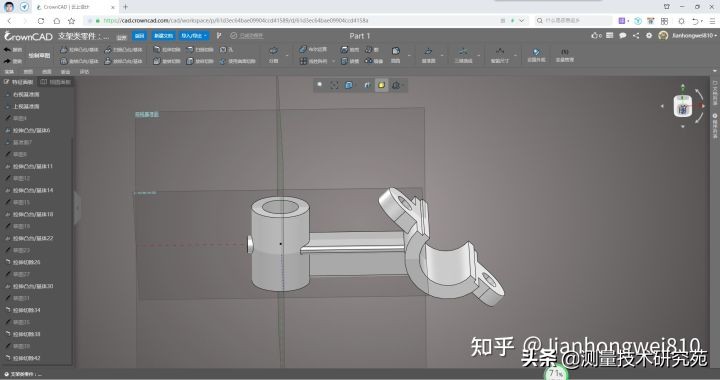Select the loft boss/base tool
Viewport: 720px width, 380px height.
pyautogui.click(x=124, y=61)
